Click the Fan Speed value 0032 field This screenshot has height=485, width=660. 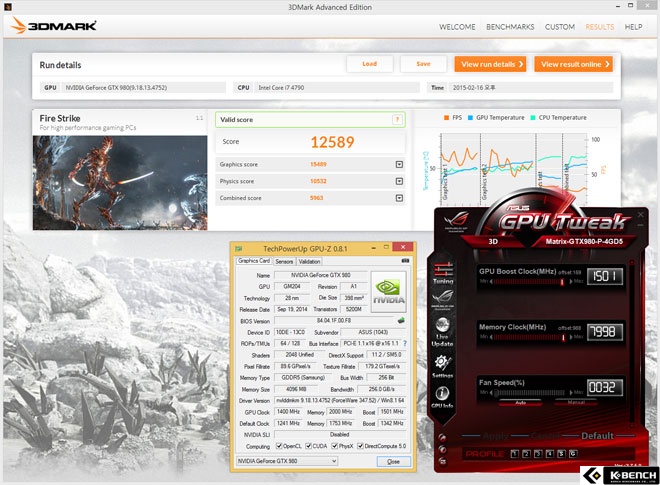tap(605, 387)
